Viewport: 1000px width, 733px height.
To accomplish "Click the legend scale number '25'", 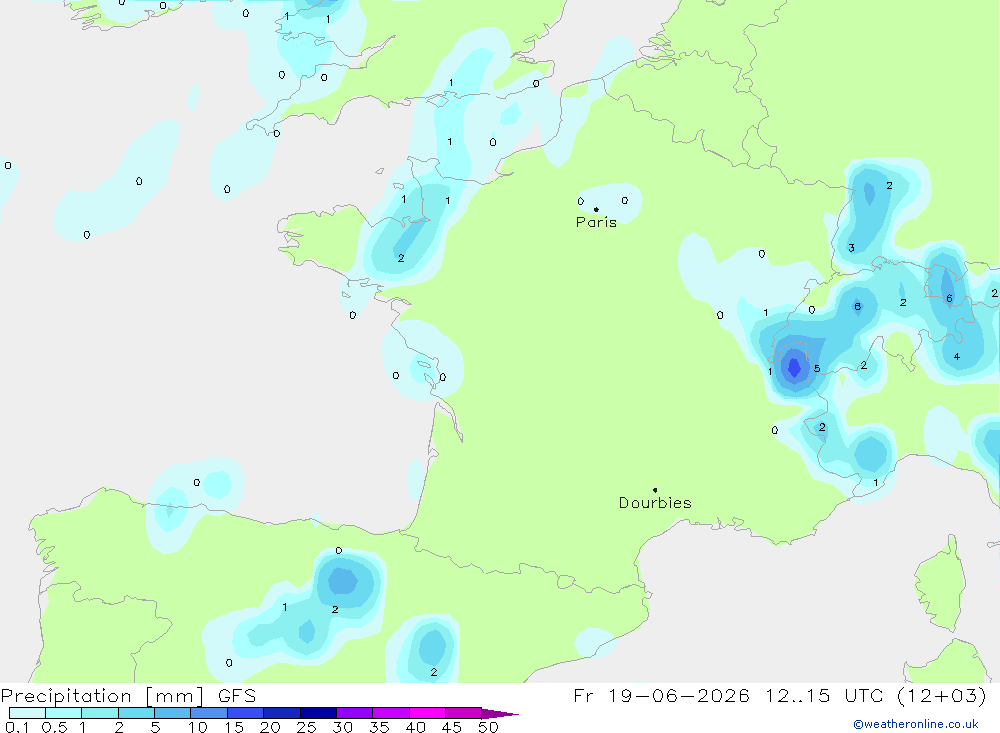I will [306, 727].
